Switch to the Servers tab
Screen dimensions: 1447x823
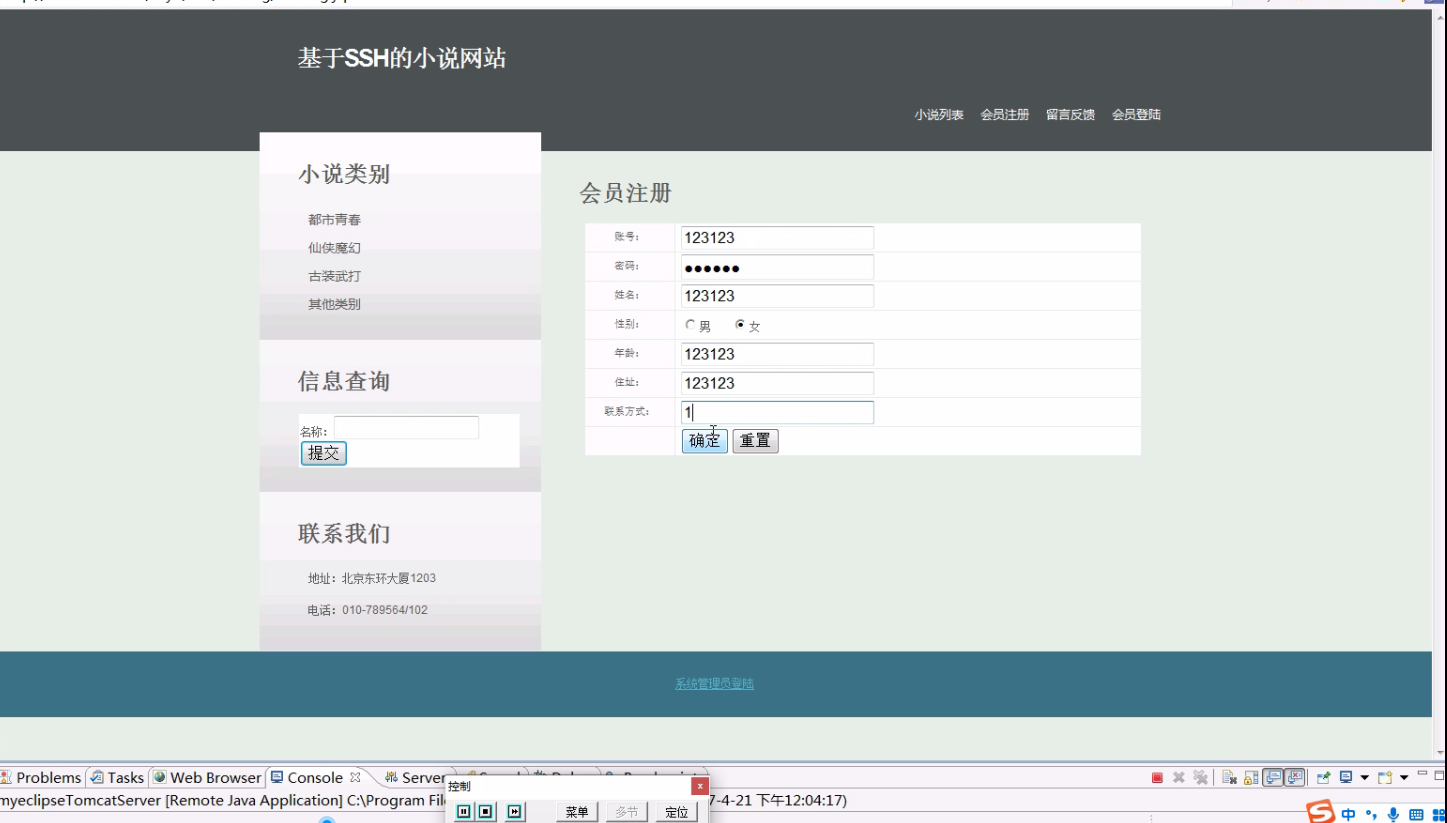tap(415, 778)
